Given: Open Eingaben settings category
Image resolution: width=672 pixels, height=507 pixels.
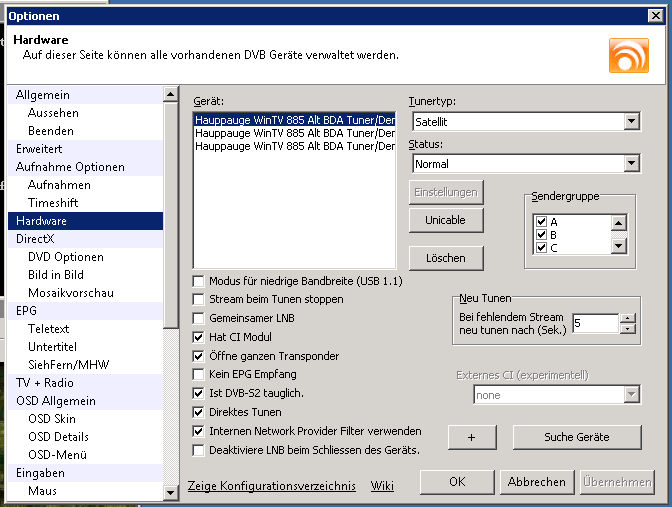Looking at the screenshot, I should pos(85,473).
